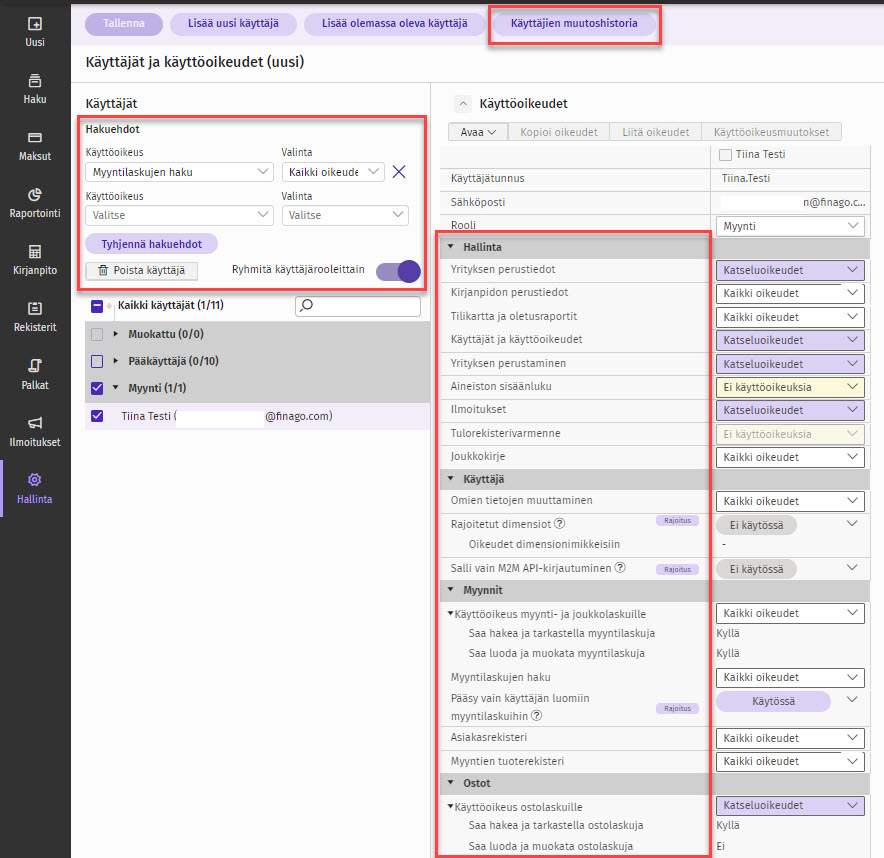Remove the Myyntilaskujen haku filter with X
884x858 pixels.
[399, 172]
